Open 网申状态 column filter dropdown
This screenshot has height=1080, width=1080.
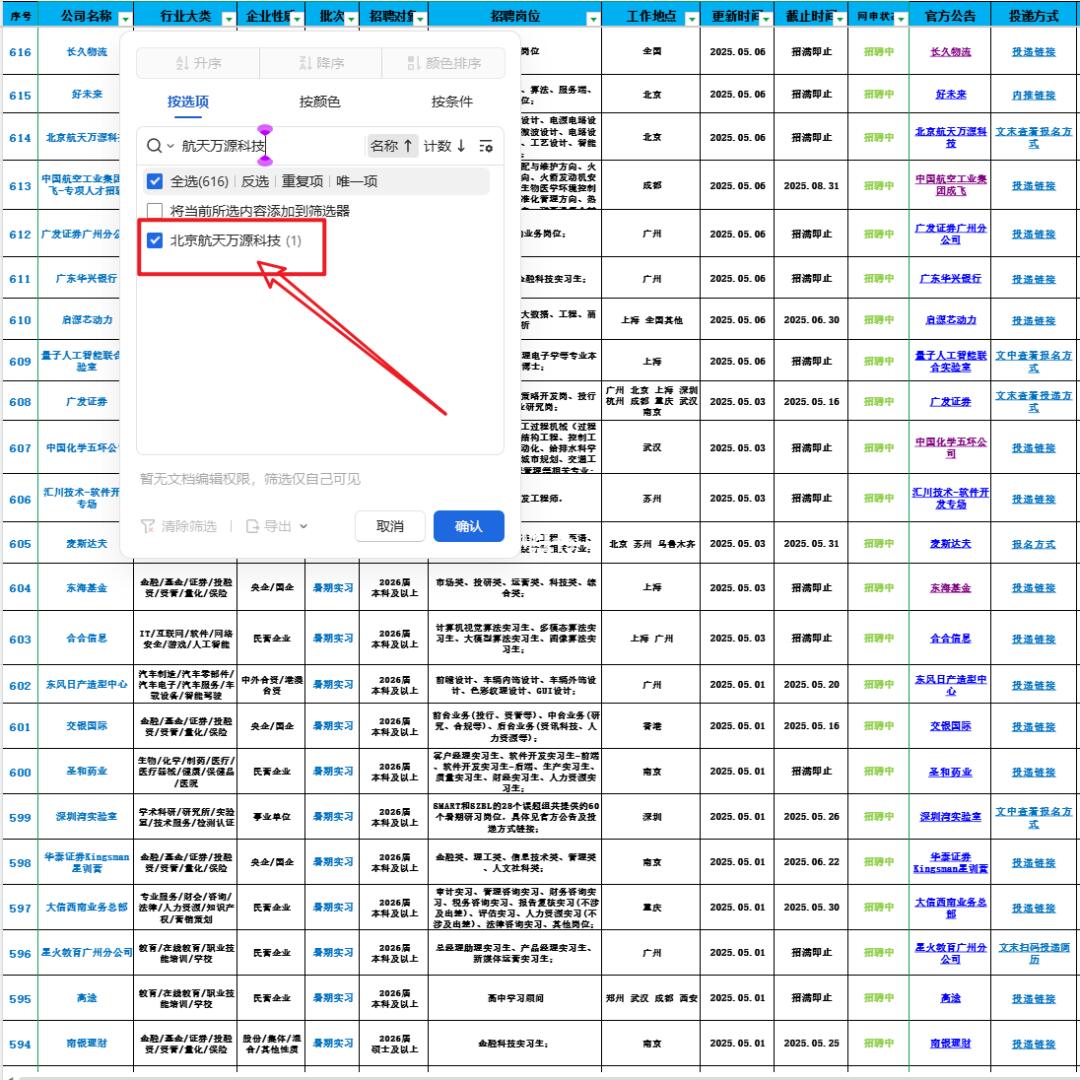(x=900, y=19)
